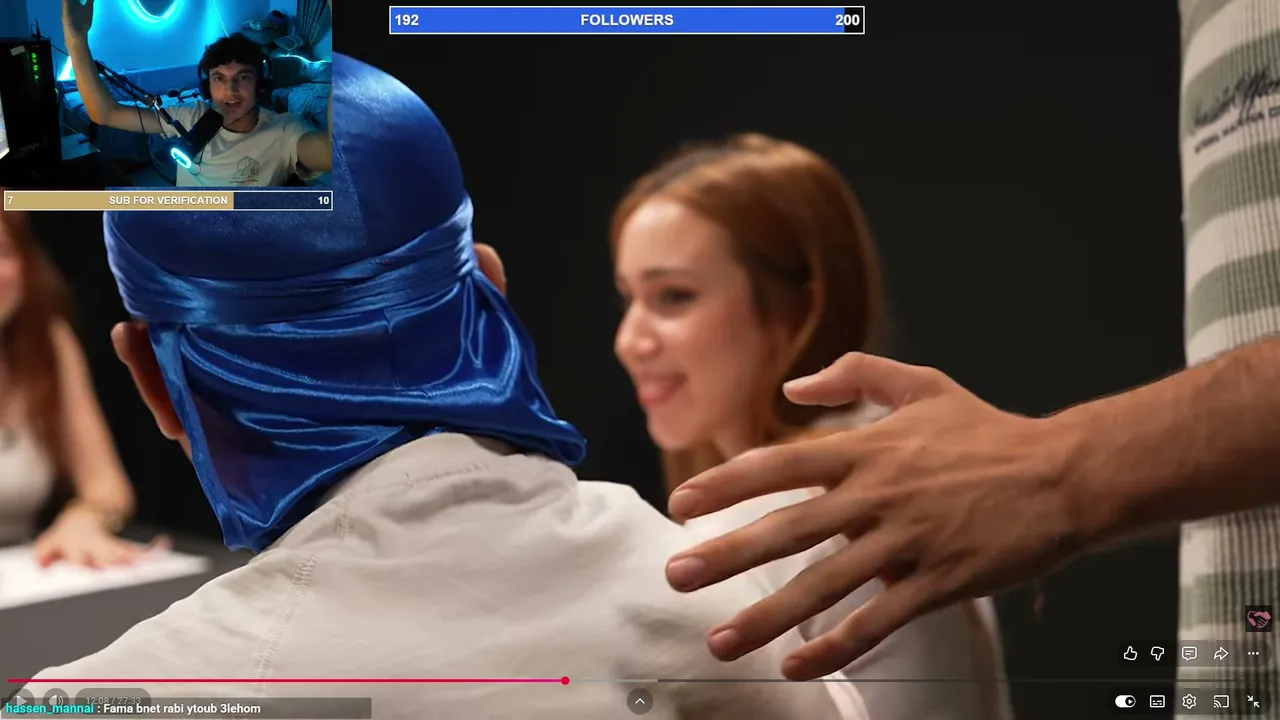Share the video using the arrow icon
This screenshot has width=1280, height=720.
pyautogui.click(x=1221, y=653)
